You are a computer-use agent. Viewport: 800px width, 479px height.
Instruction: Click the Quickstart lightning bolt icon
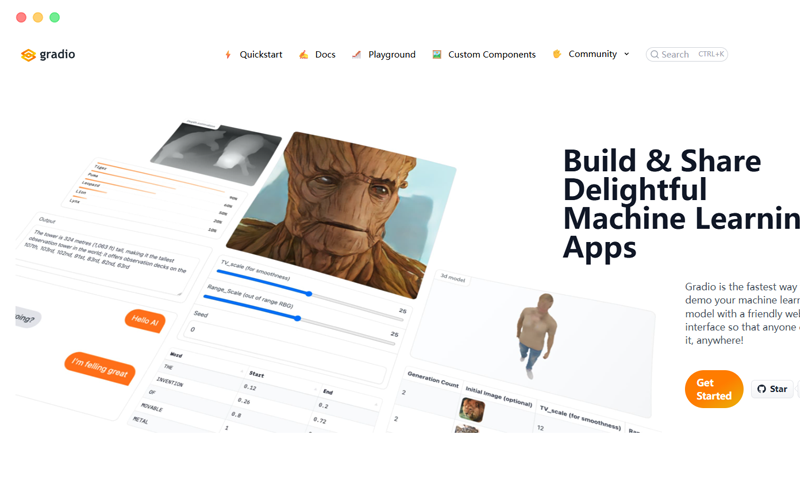coord(228,55)
